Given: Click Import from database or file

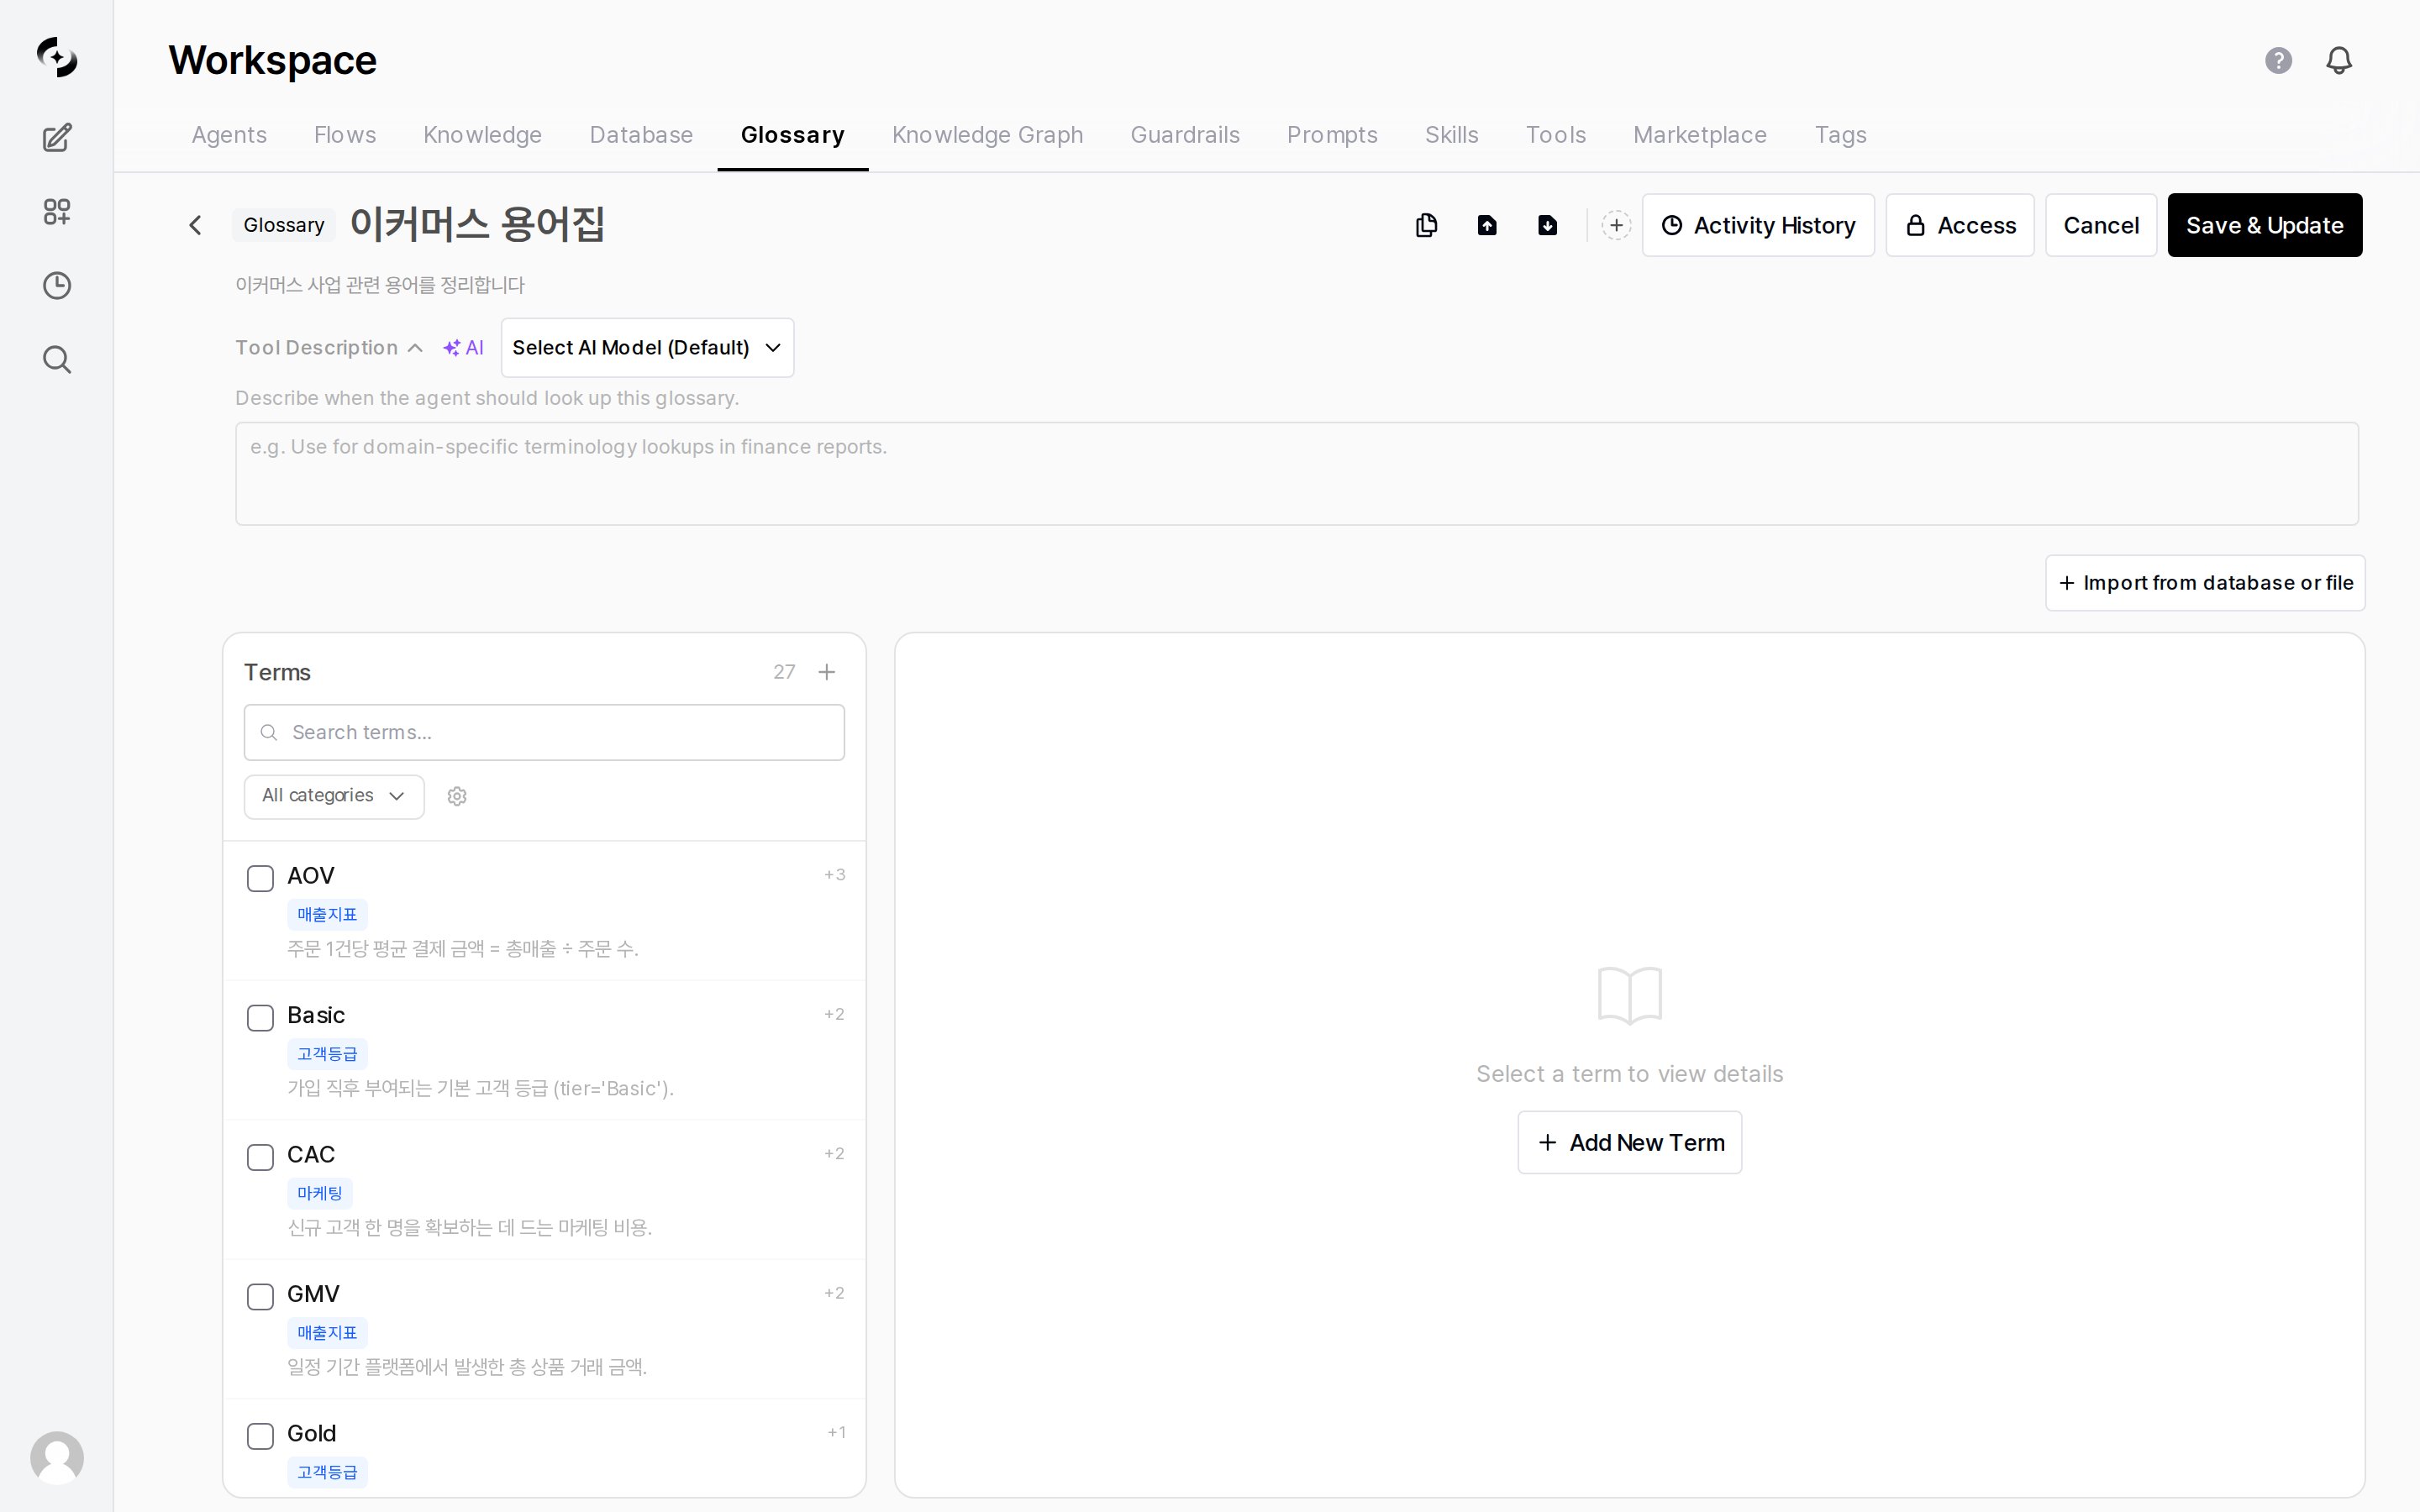Looking at the screenshot, I should [x=2205, y=583].
